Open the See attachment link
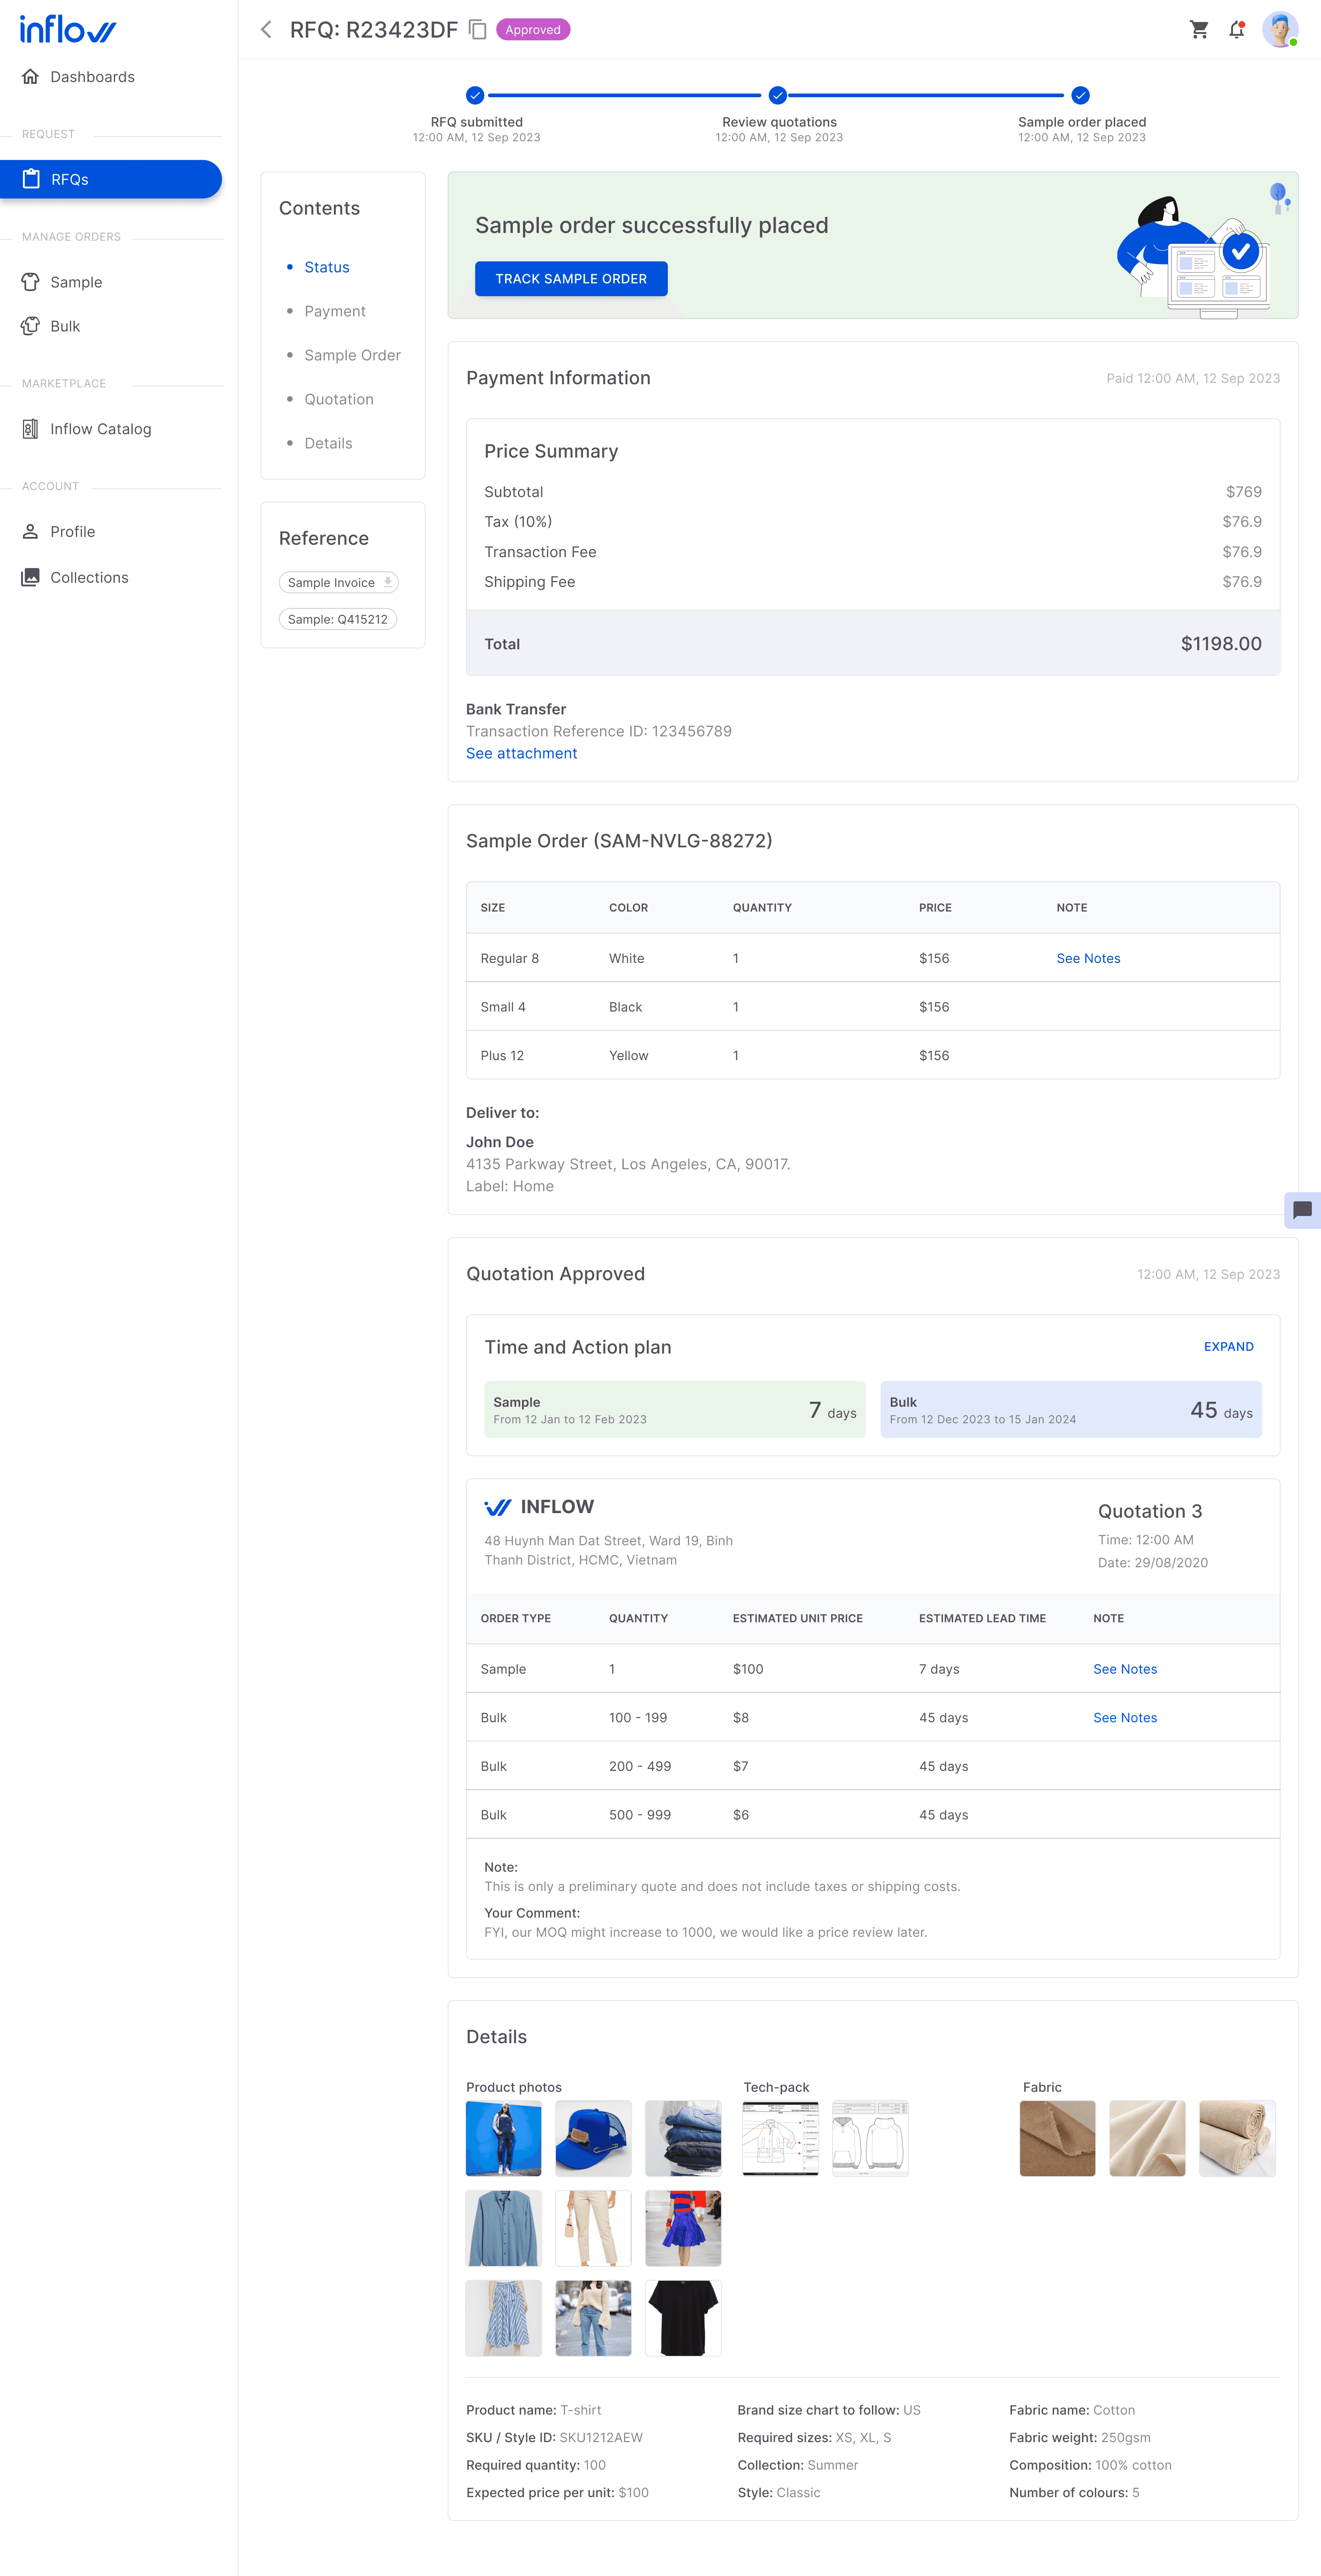This screenshot has height=2576, width=1321. click(x=521, y=753)
